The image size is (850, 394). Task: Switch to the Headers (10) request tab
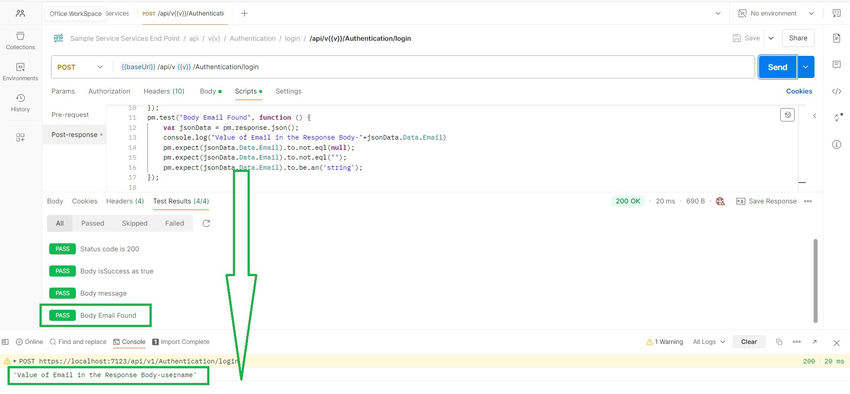[x=164, y=91]
